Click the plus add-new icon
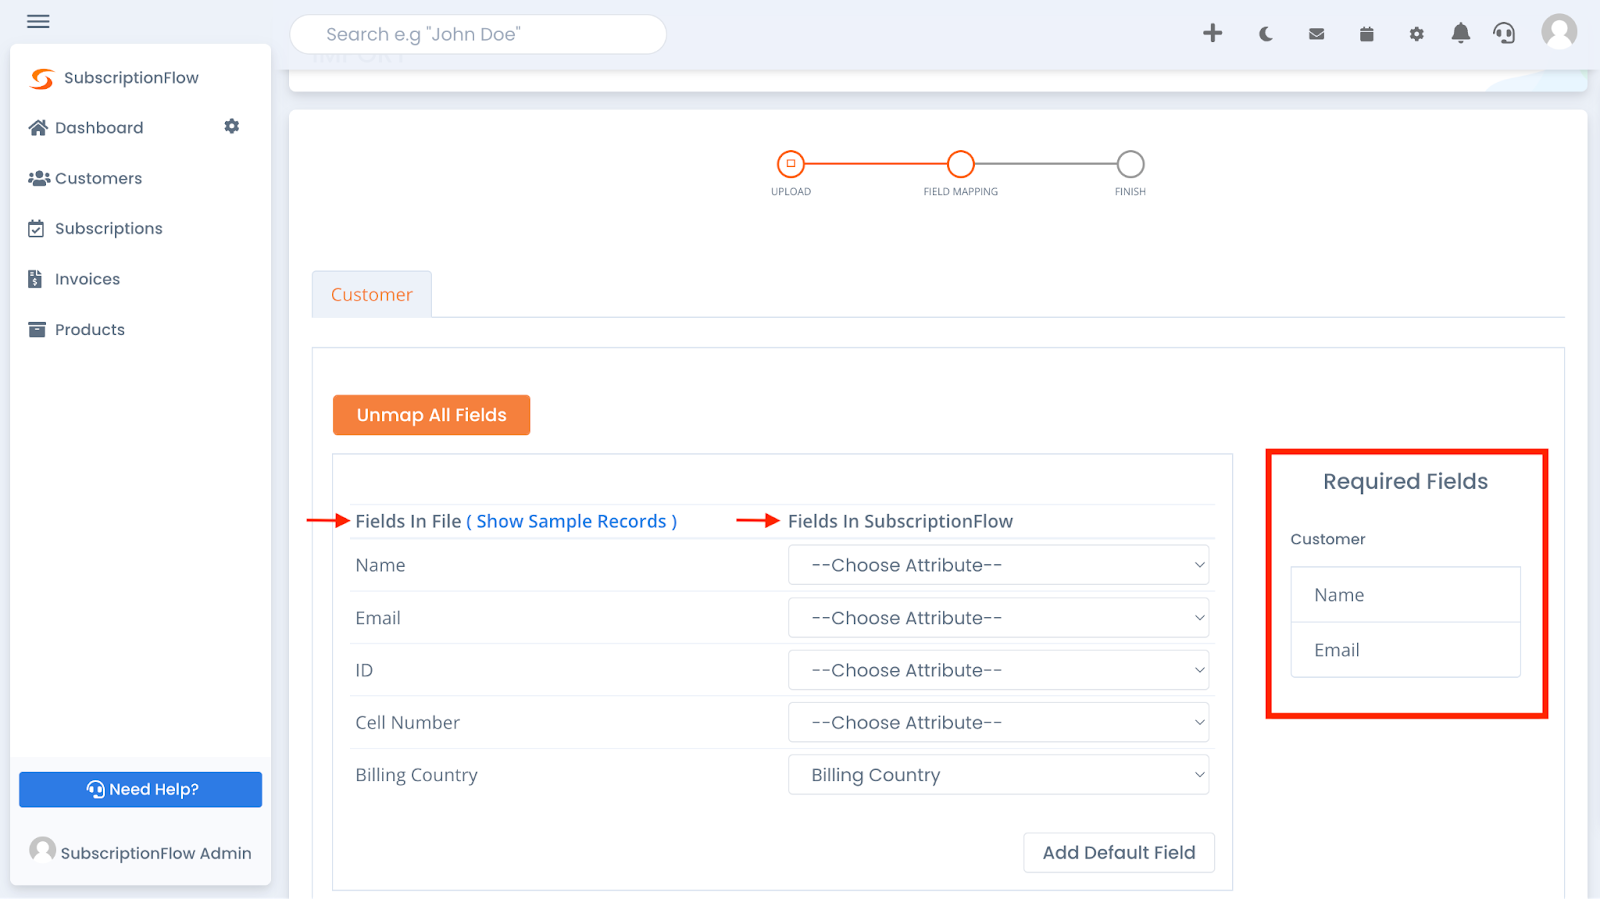1600x899 pixels. point(1212,33)
